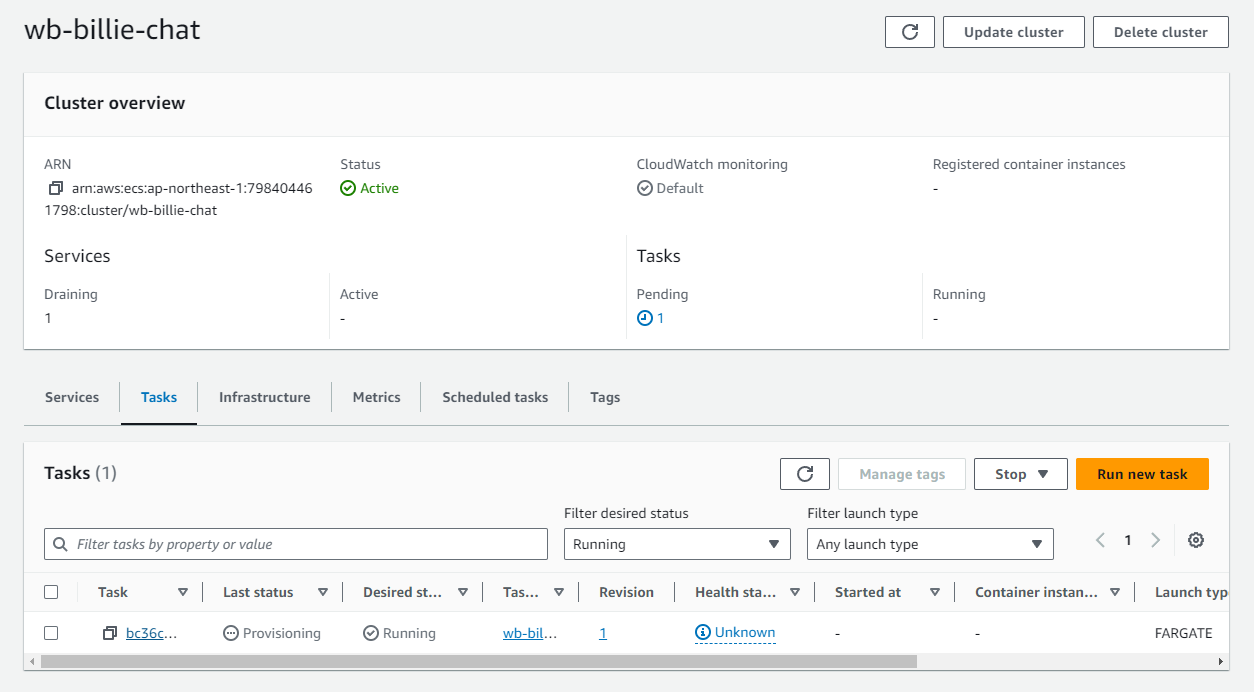The height and width of the screenshot is (692, 1254).
Task: Open the Metrics tab
Action: [376, 397]
